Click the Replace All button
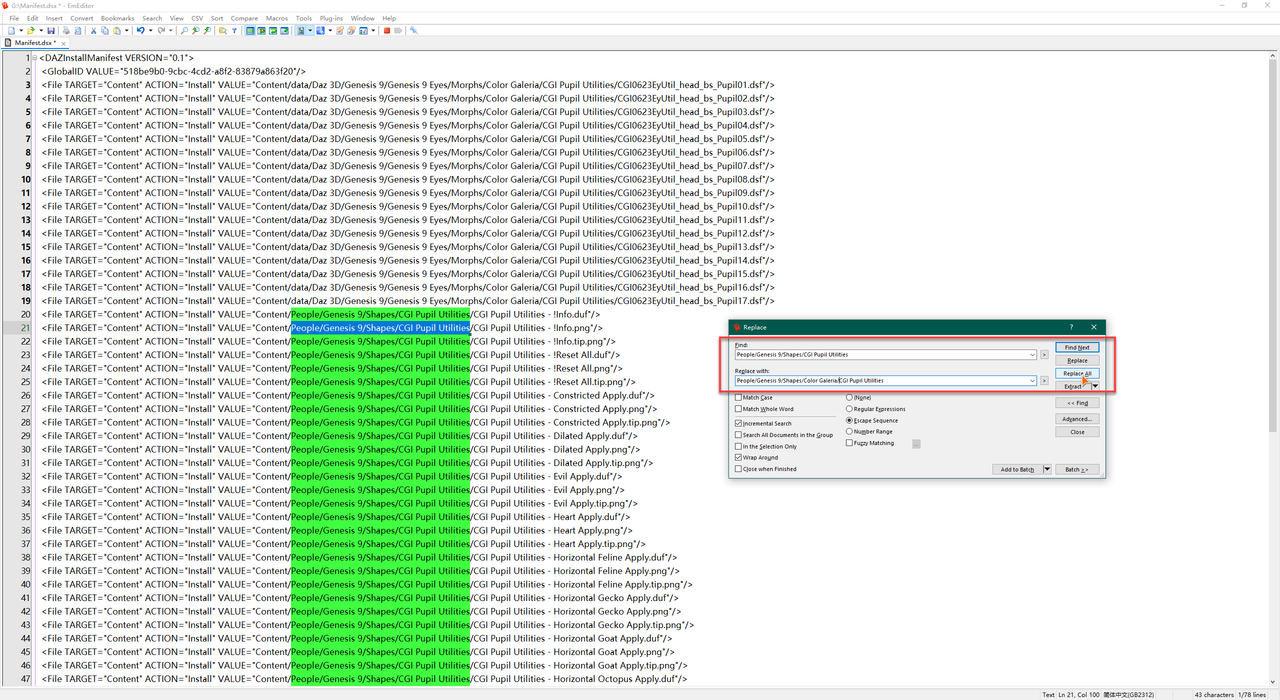This screenshot has width=1280, height=700. click(1077, 374)
